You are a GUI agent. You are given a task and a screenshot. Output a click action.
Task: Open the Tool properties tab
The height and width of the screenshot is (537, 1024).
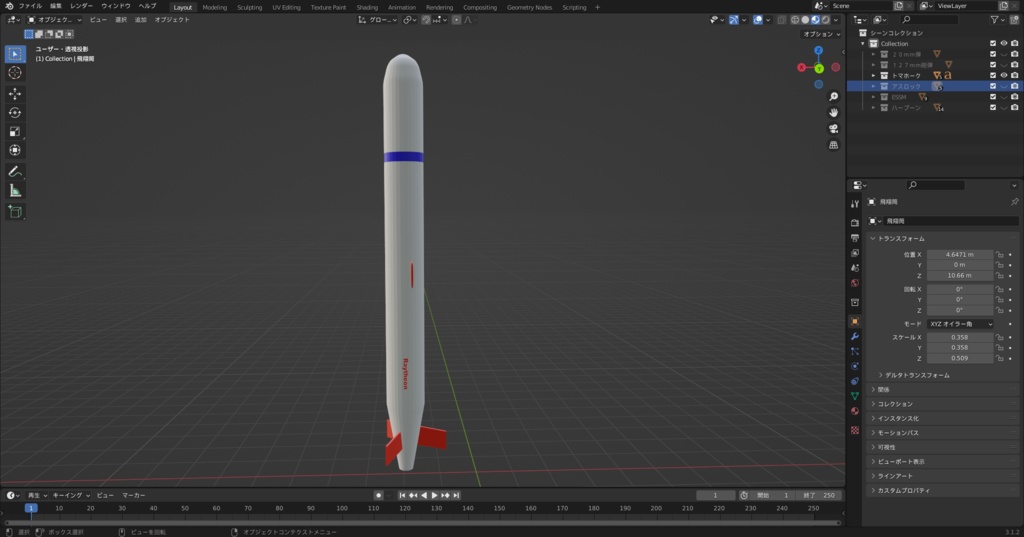[x=855, y=204]
